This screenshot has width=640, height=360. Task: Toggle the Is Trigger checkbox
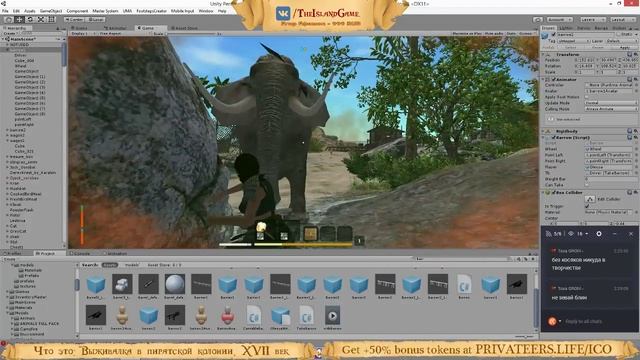tap(587, 207)
